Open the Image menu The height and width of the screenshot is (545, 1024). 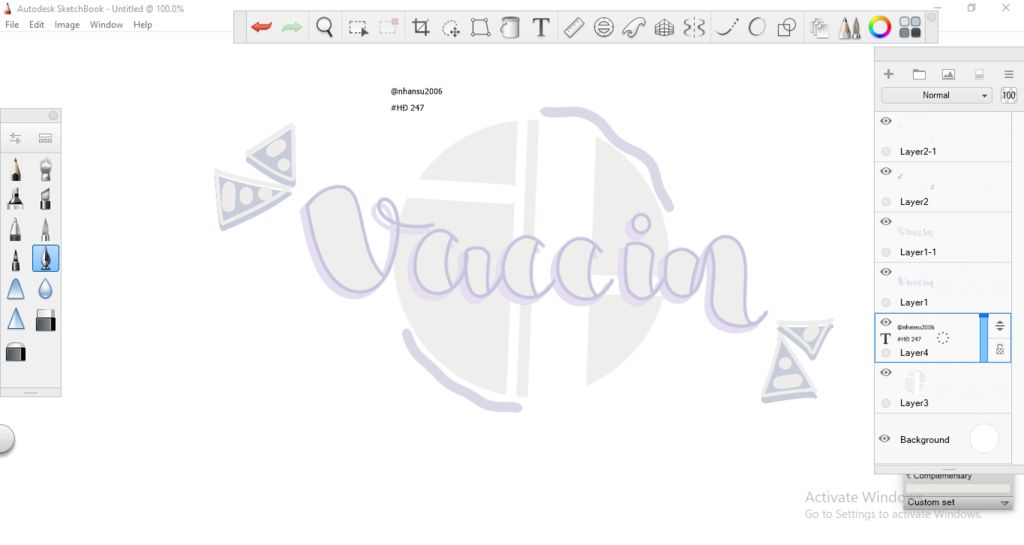click(x=67, y=25)
